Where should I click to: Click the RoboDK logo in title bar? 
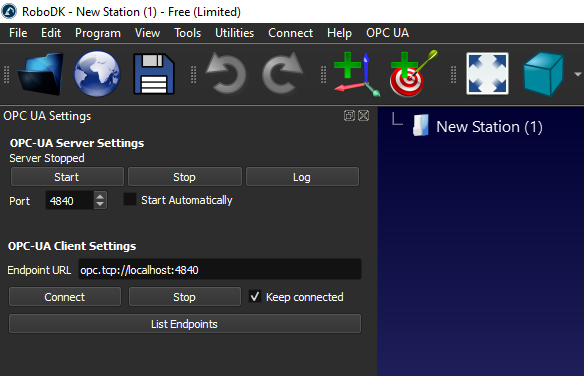pos(9,11)
